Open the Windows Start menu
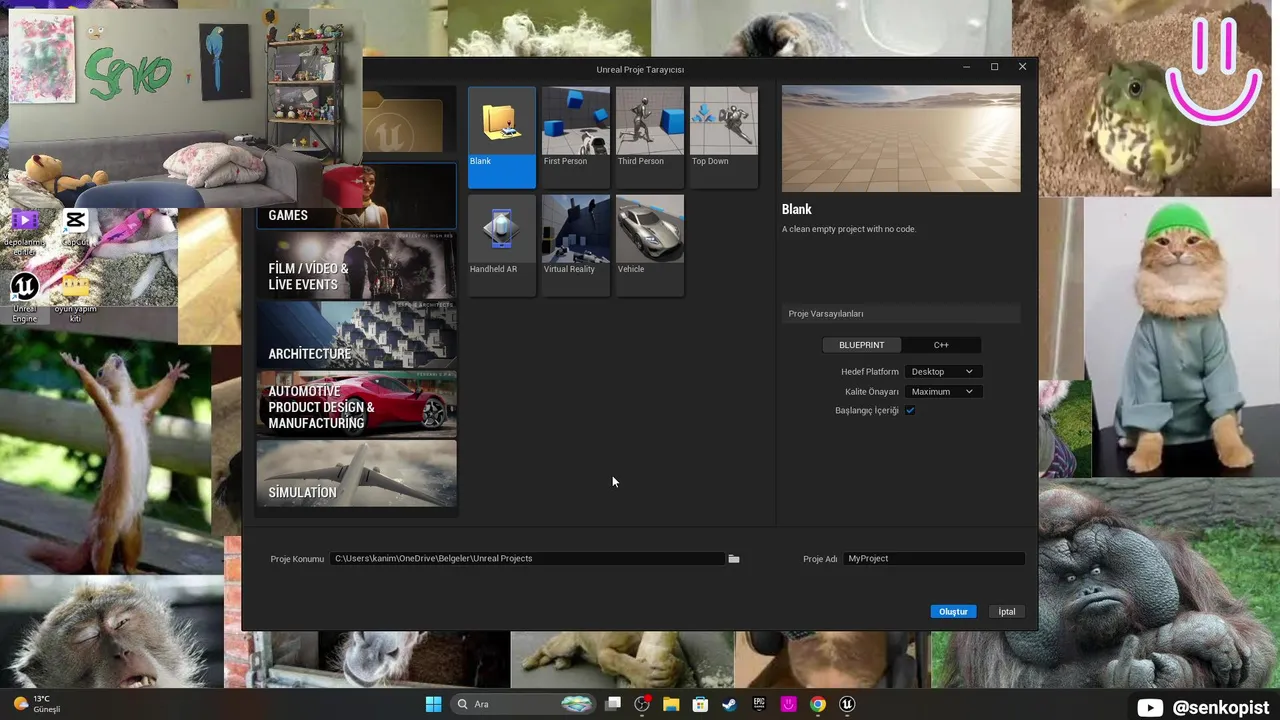 [x=433, y=704]
